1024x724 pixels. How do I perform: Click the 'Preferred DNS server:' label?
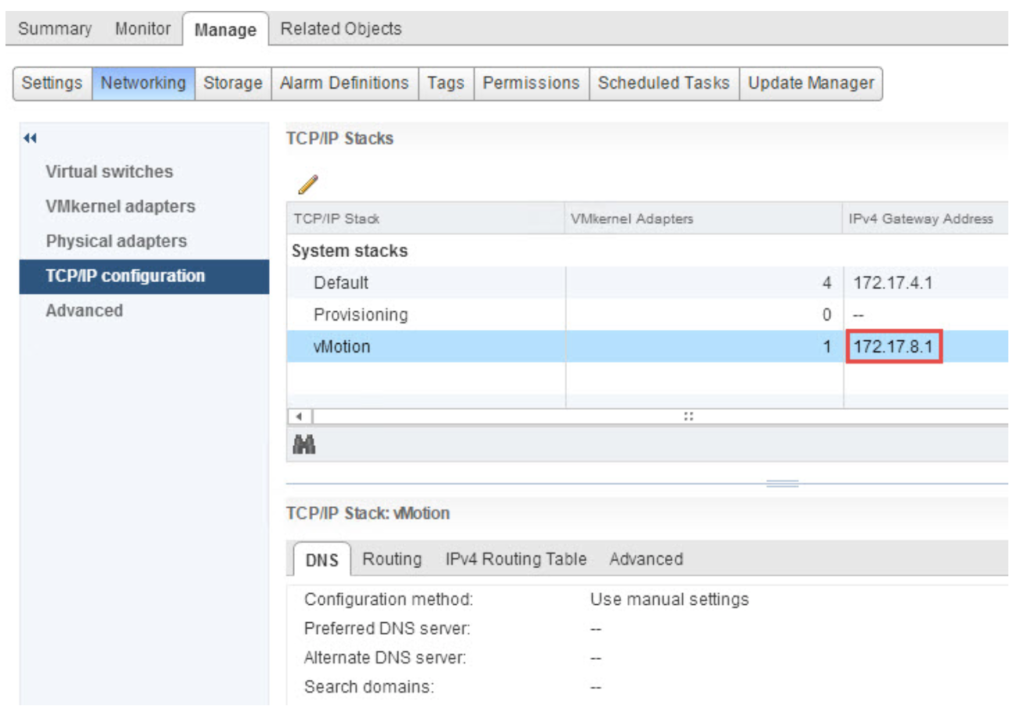[387, 629]
